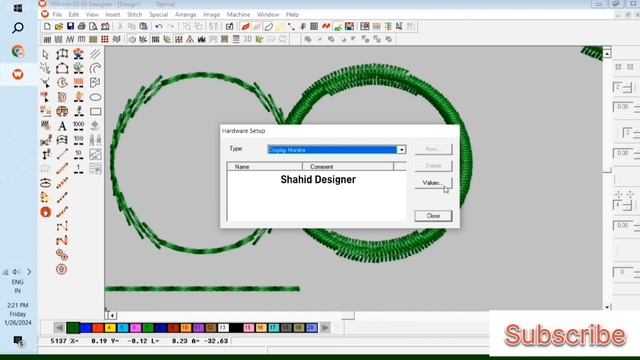Click the taskbar Search magnifier icon
This screenshot has width=640, height=360.
coord(18,28)
